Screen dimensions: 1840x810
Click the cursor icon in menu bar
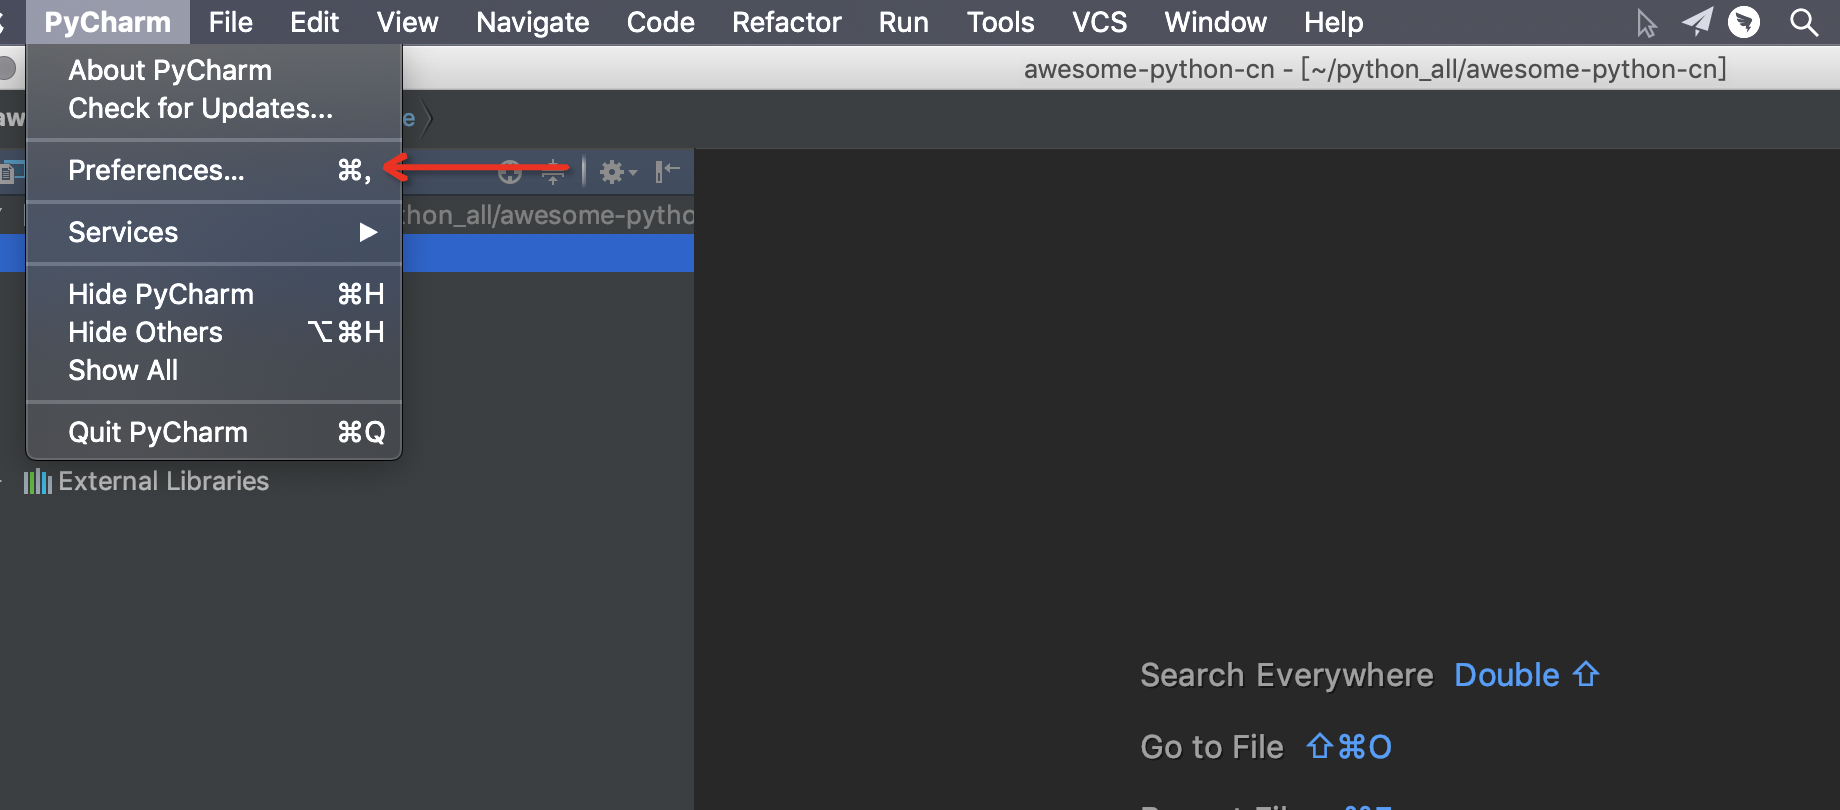pos(1646,22)
